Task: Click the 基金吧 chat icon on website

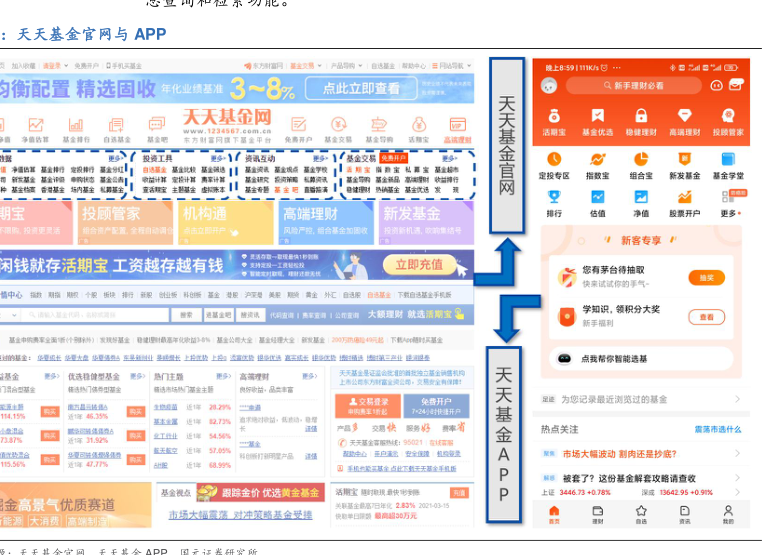Action: tap(156, 124)
